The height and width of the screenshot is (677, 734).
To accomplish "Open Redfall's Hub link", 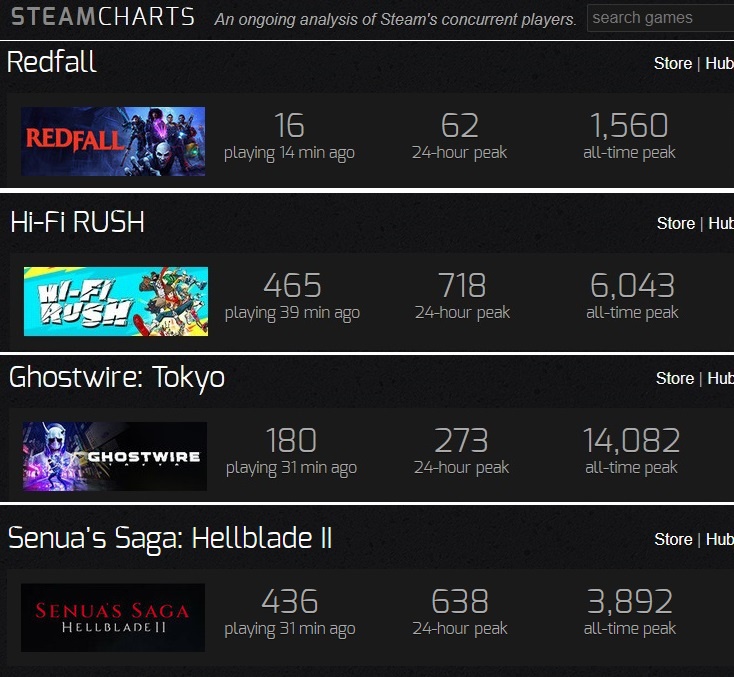I will coord(719,63).
